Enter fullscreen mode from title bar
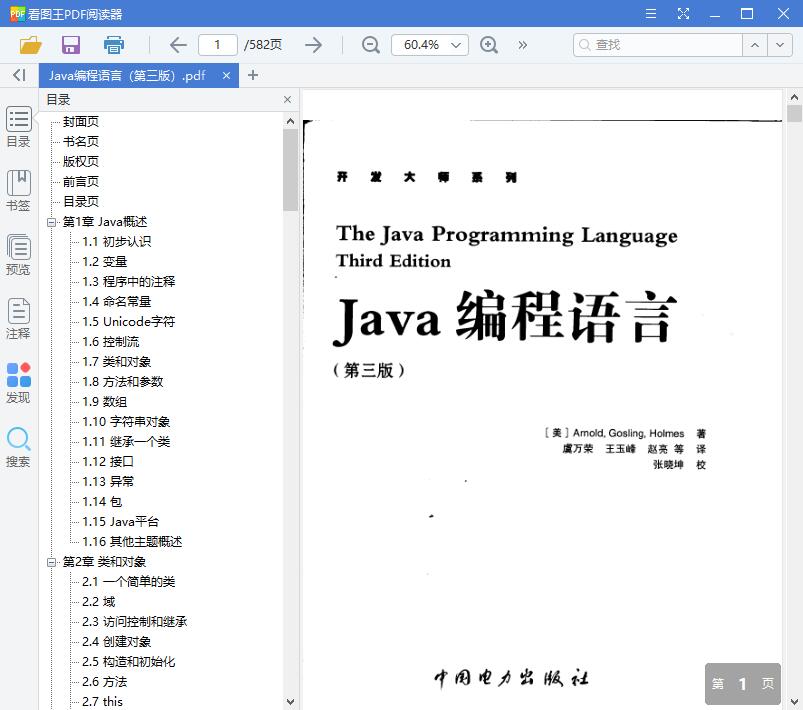This screenshot has width=803, height=710. point(683,14)
